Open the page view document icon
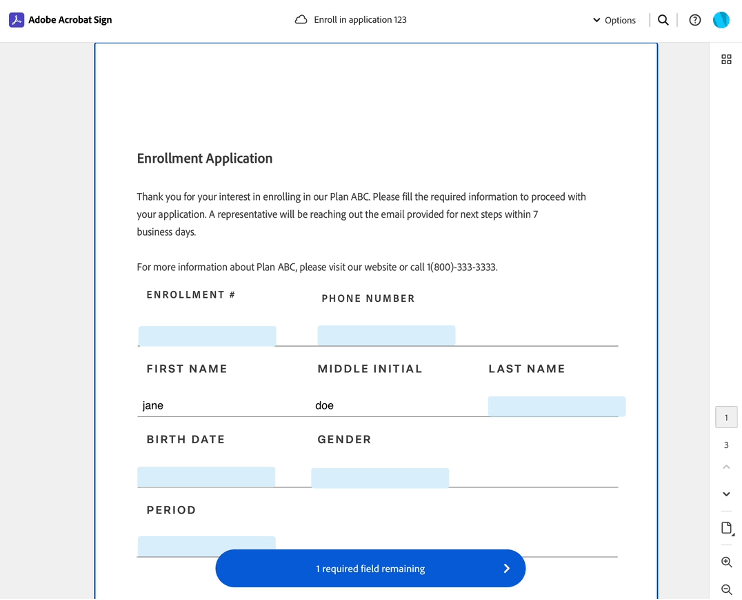 tap(727, 528)
